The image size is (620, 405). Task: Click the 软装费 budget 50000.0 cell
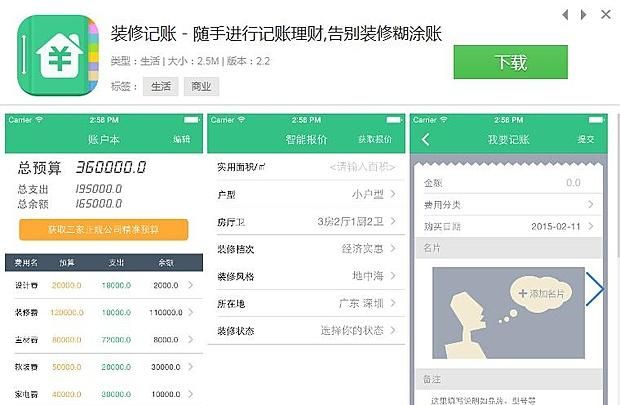66,367
